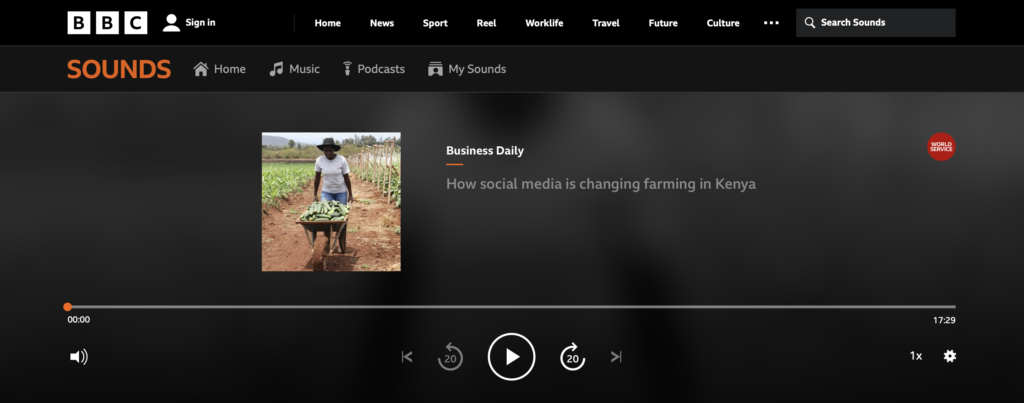The width and height of the screenshot is (1024, 403).
Task: Click the Sign in user icon
Action: tap(171, 23)
